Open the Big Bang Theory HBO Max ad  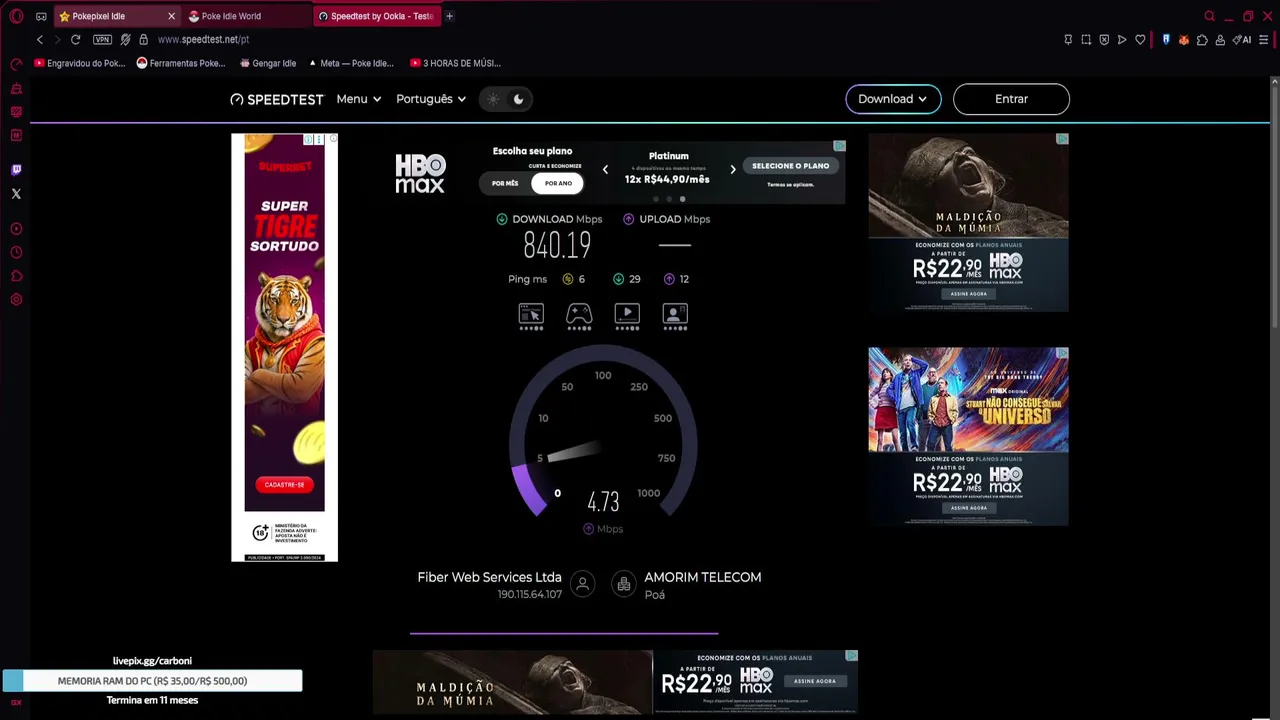968,436
